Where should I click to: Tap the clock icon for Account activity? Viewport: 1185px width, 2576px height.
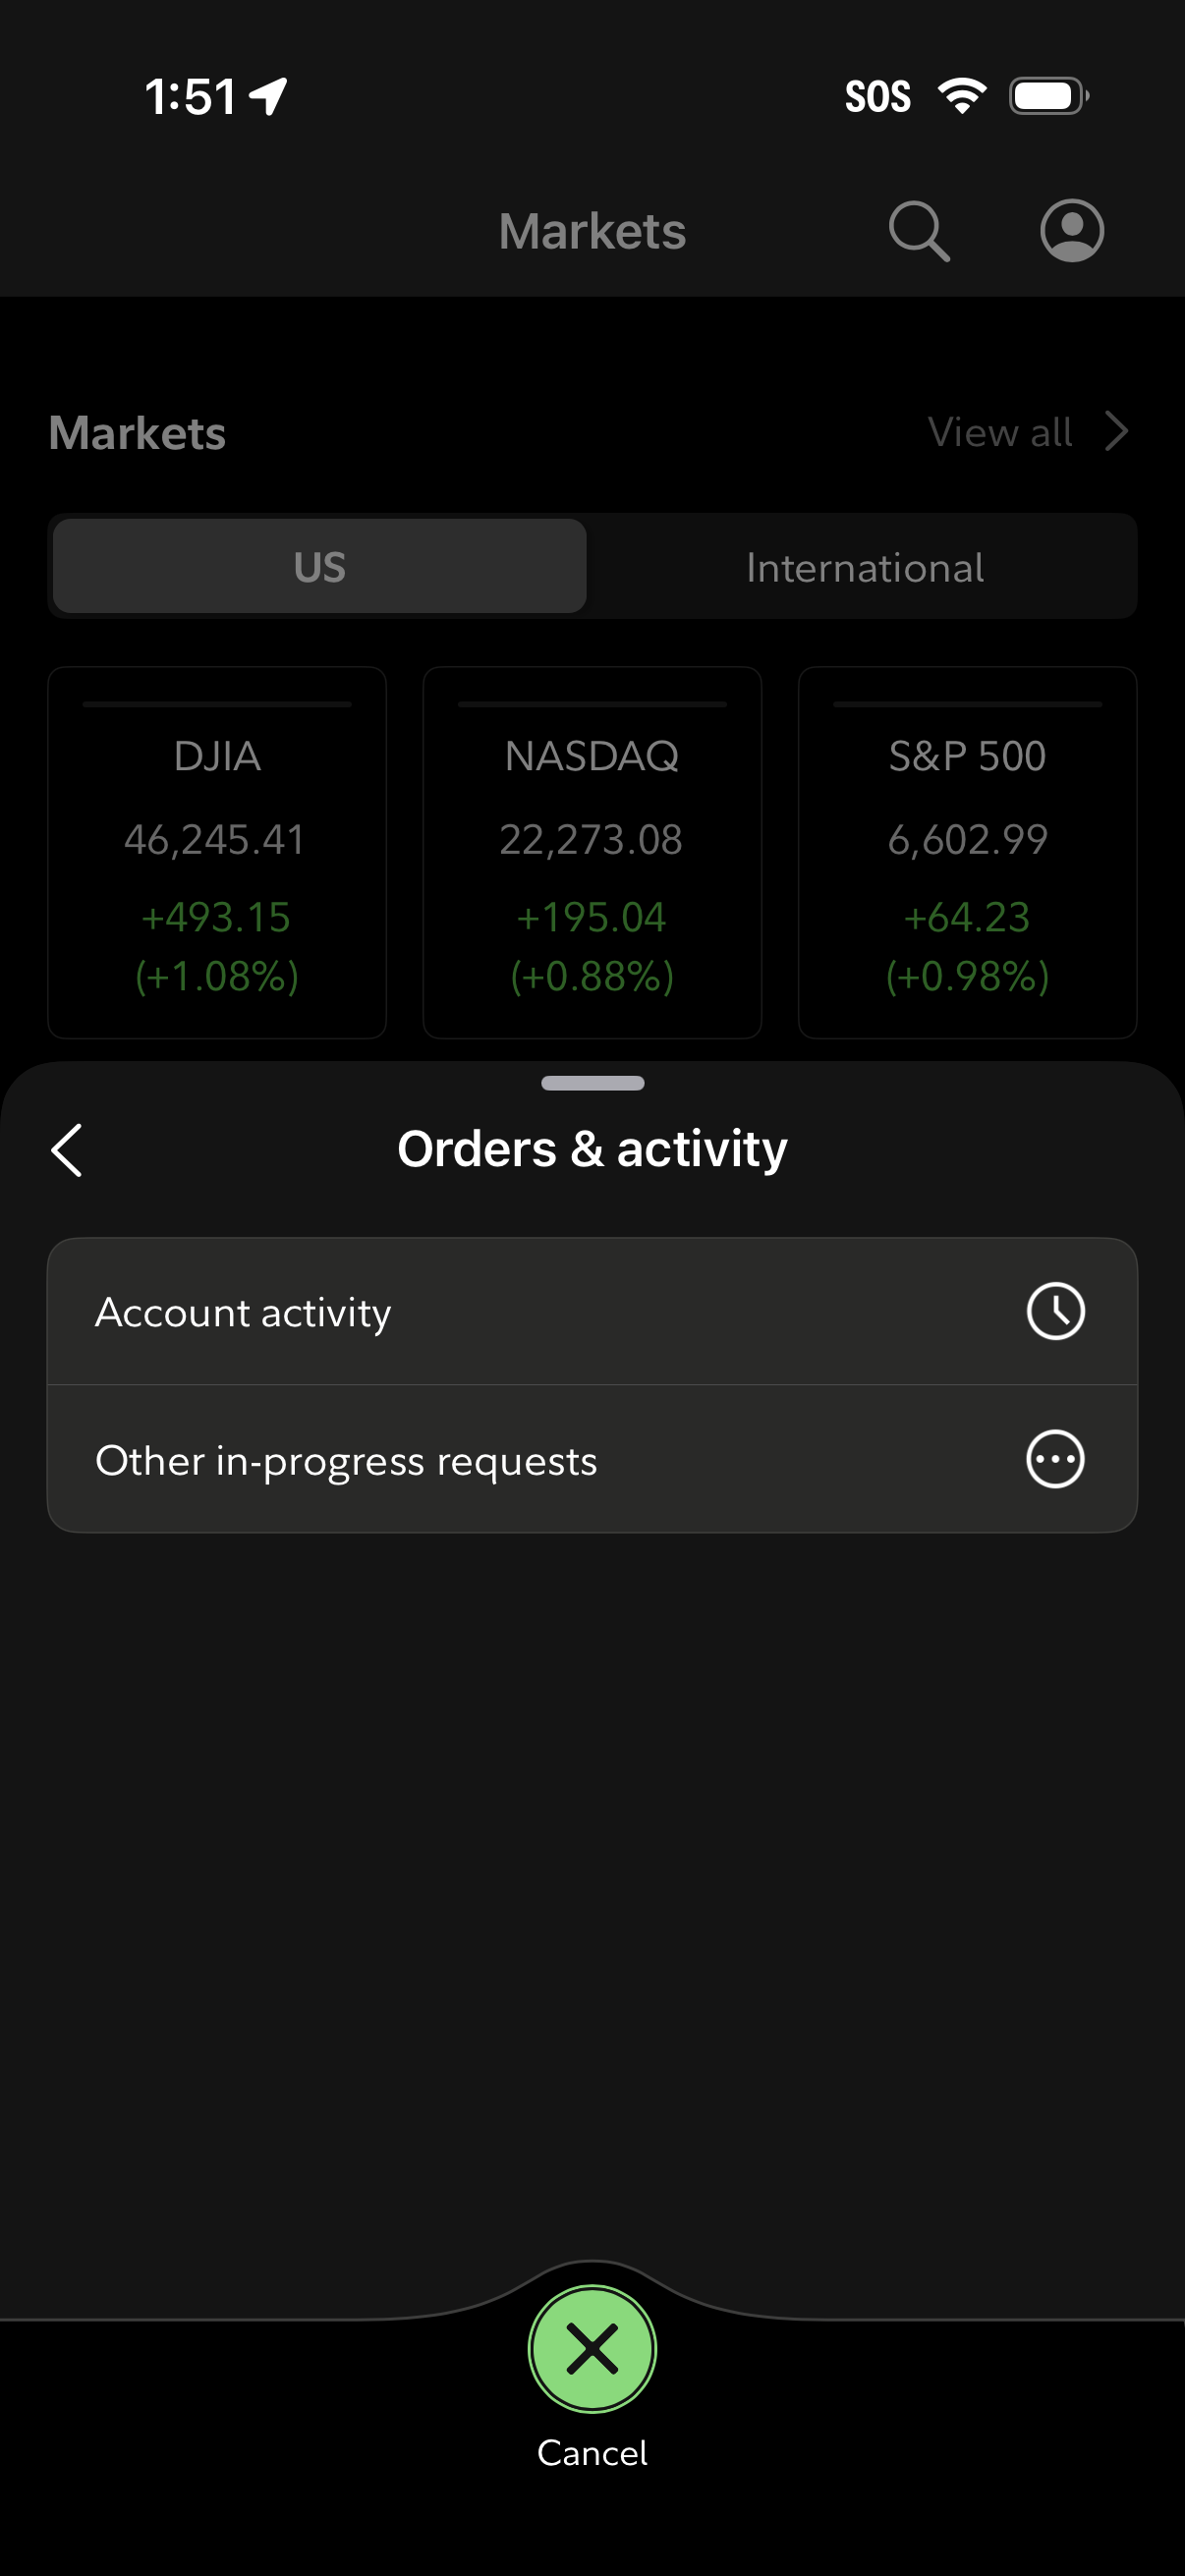[x=1055, y=1311]
